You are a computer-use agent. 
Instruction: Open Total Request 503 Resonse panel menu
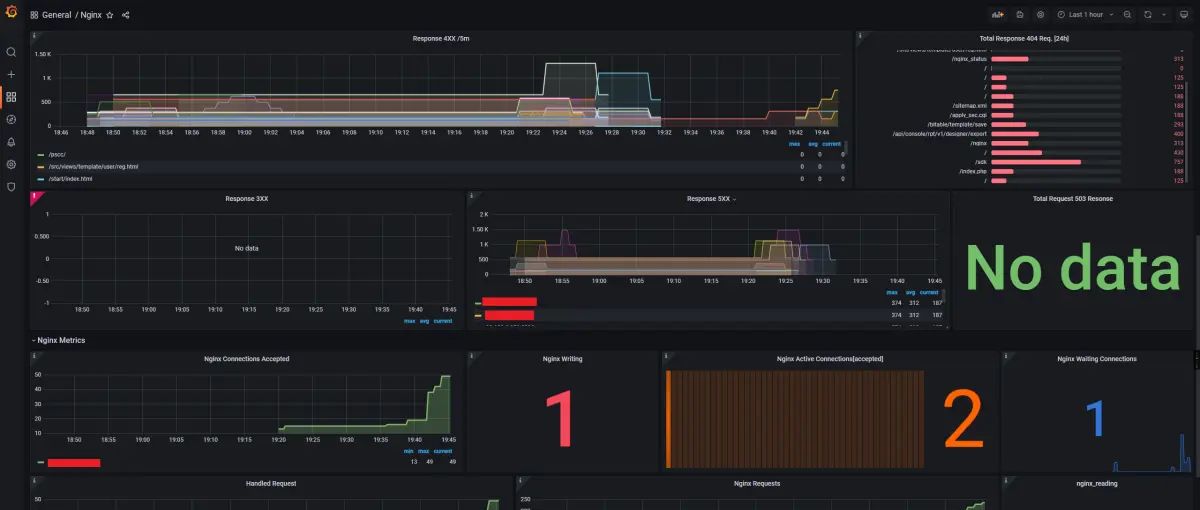click(x=1073, y=198)
